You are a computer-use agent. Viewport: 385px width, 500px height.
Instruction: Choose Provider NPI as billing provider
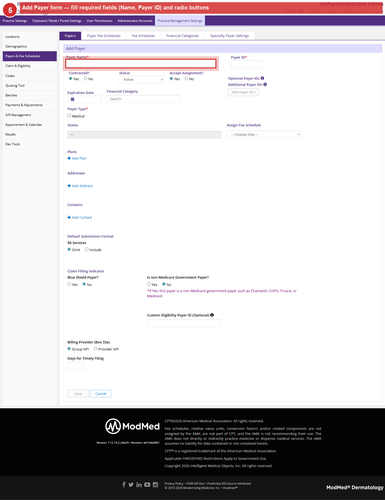coord(95,349)
